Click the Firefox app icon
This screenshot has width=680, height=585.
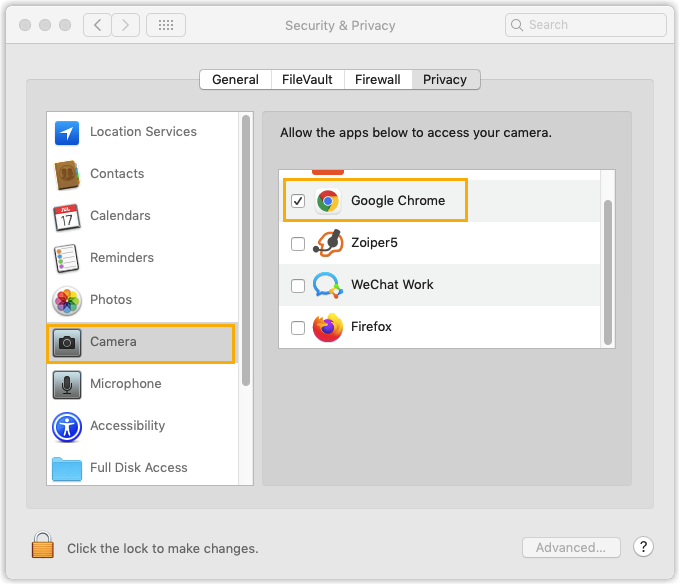click(x=328, y=327)
